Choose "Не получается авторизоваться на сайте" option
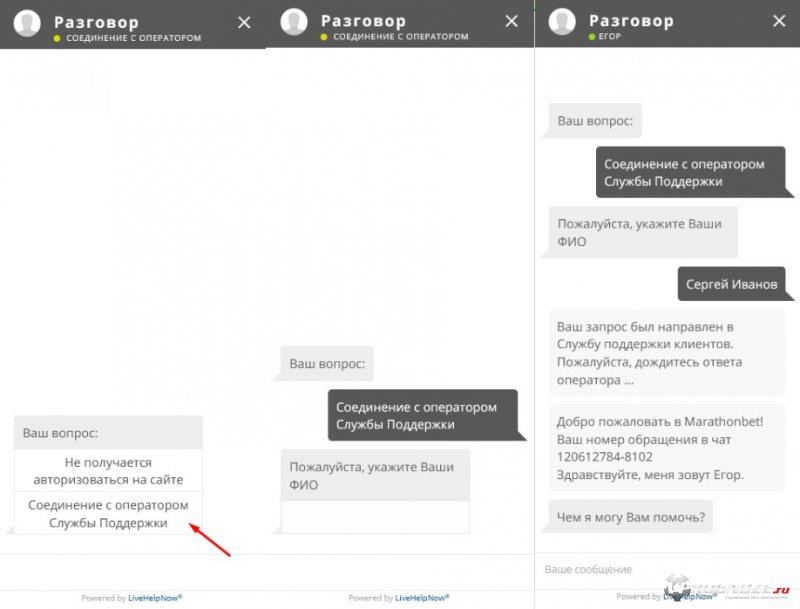Viewport: 800px width, 609px height. pyautogui.click(x=108, y=470)
